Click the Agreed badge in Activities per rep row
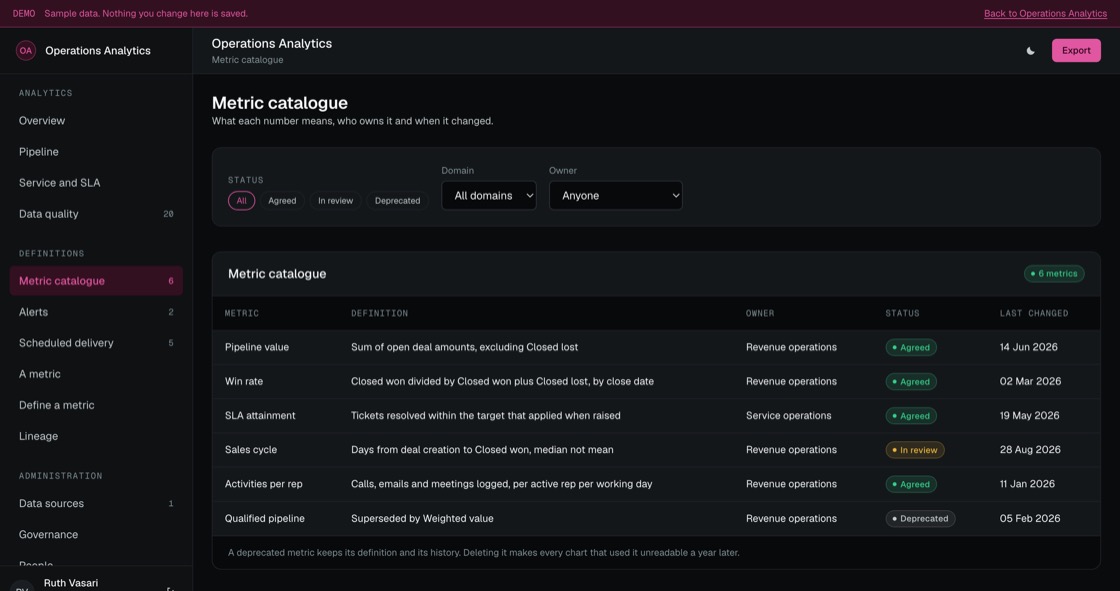This screenshot has height=591, width=1120. pyautogui.click(x=911, y=485)
